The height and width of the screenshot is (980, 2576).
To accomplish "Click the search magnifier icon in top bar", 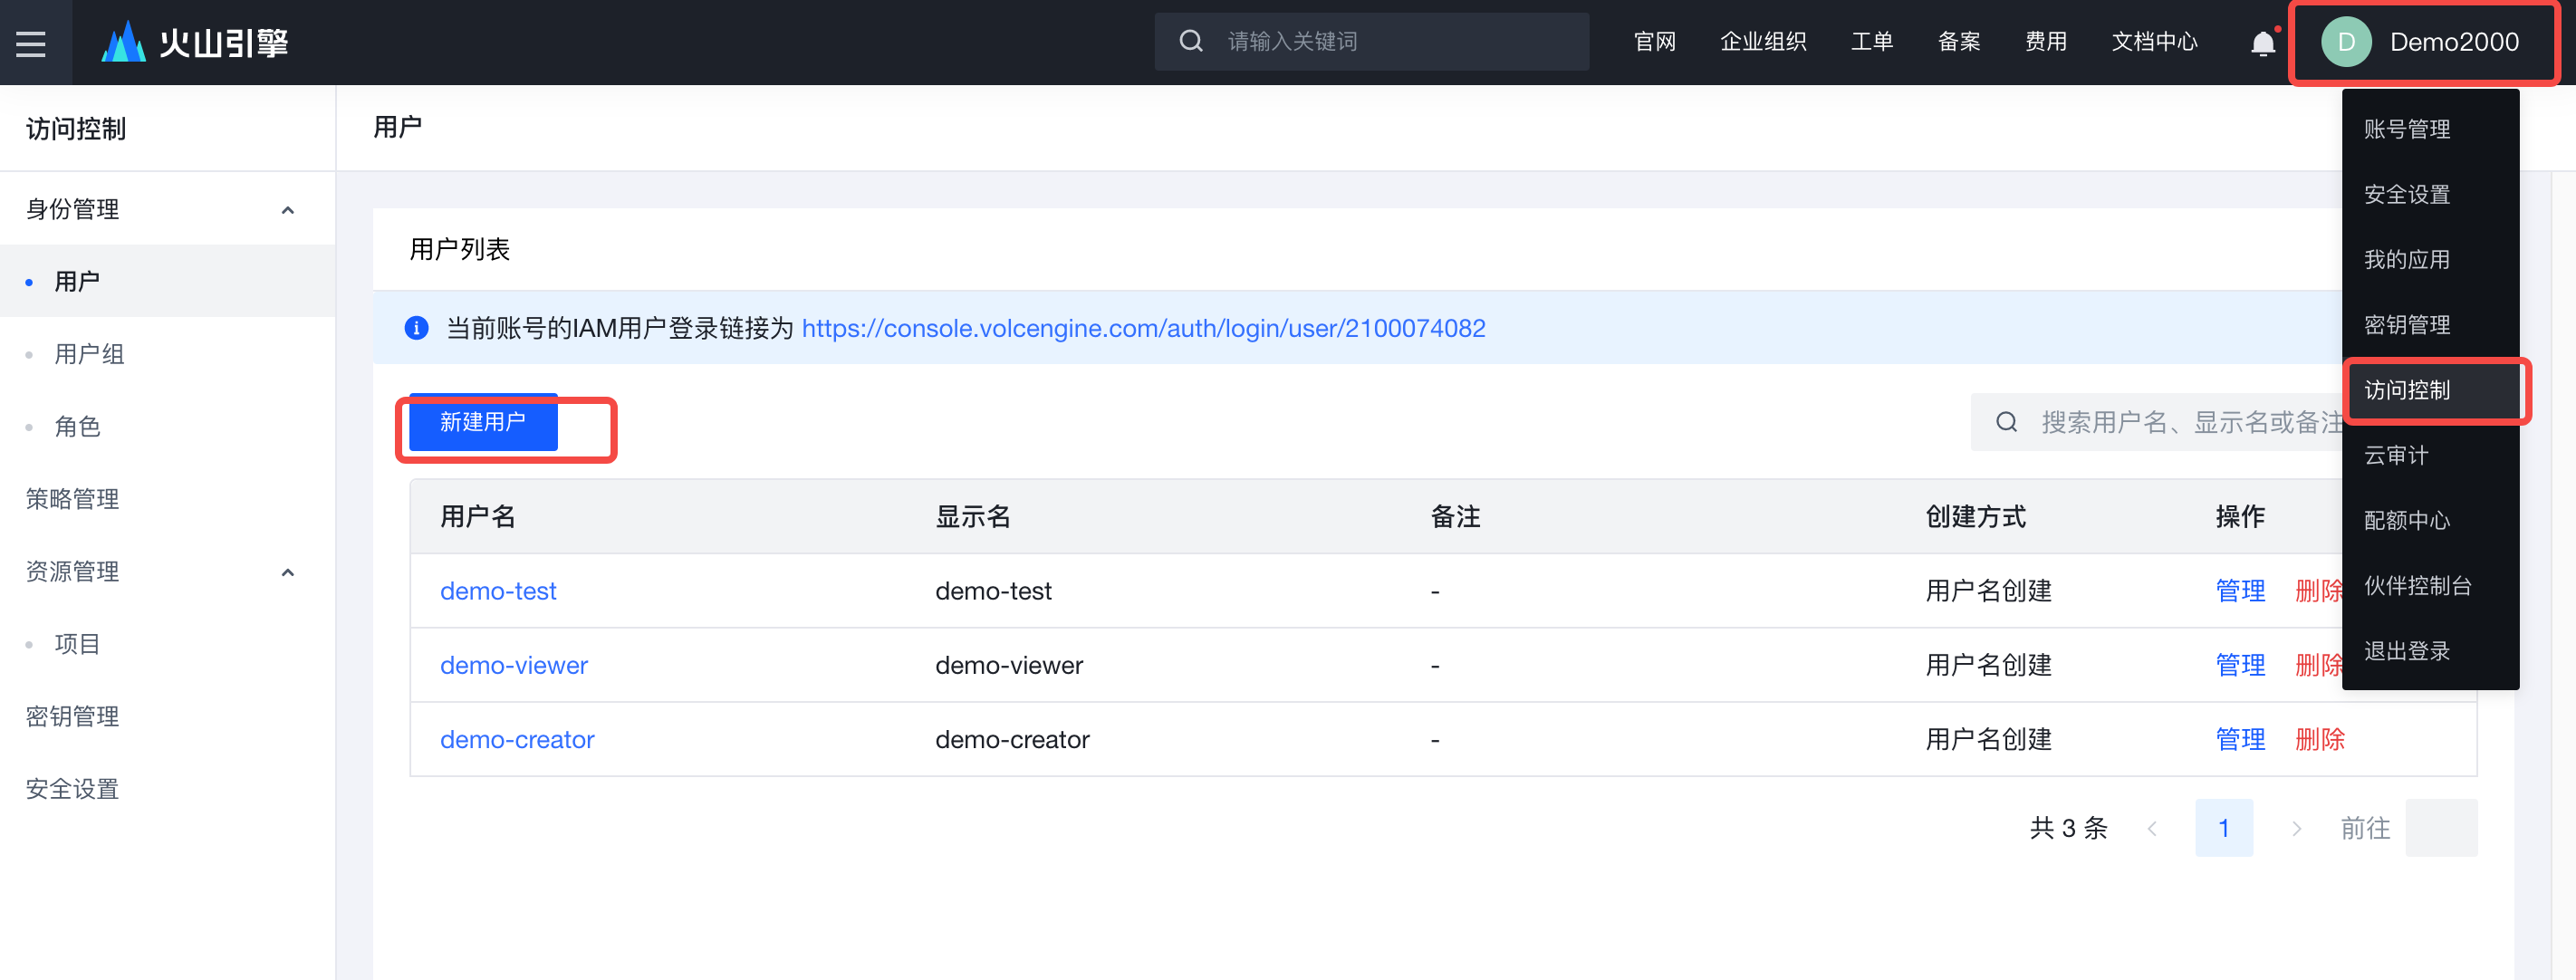I will (x=1190, y=42).
